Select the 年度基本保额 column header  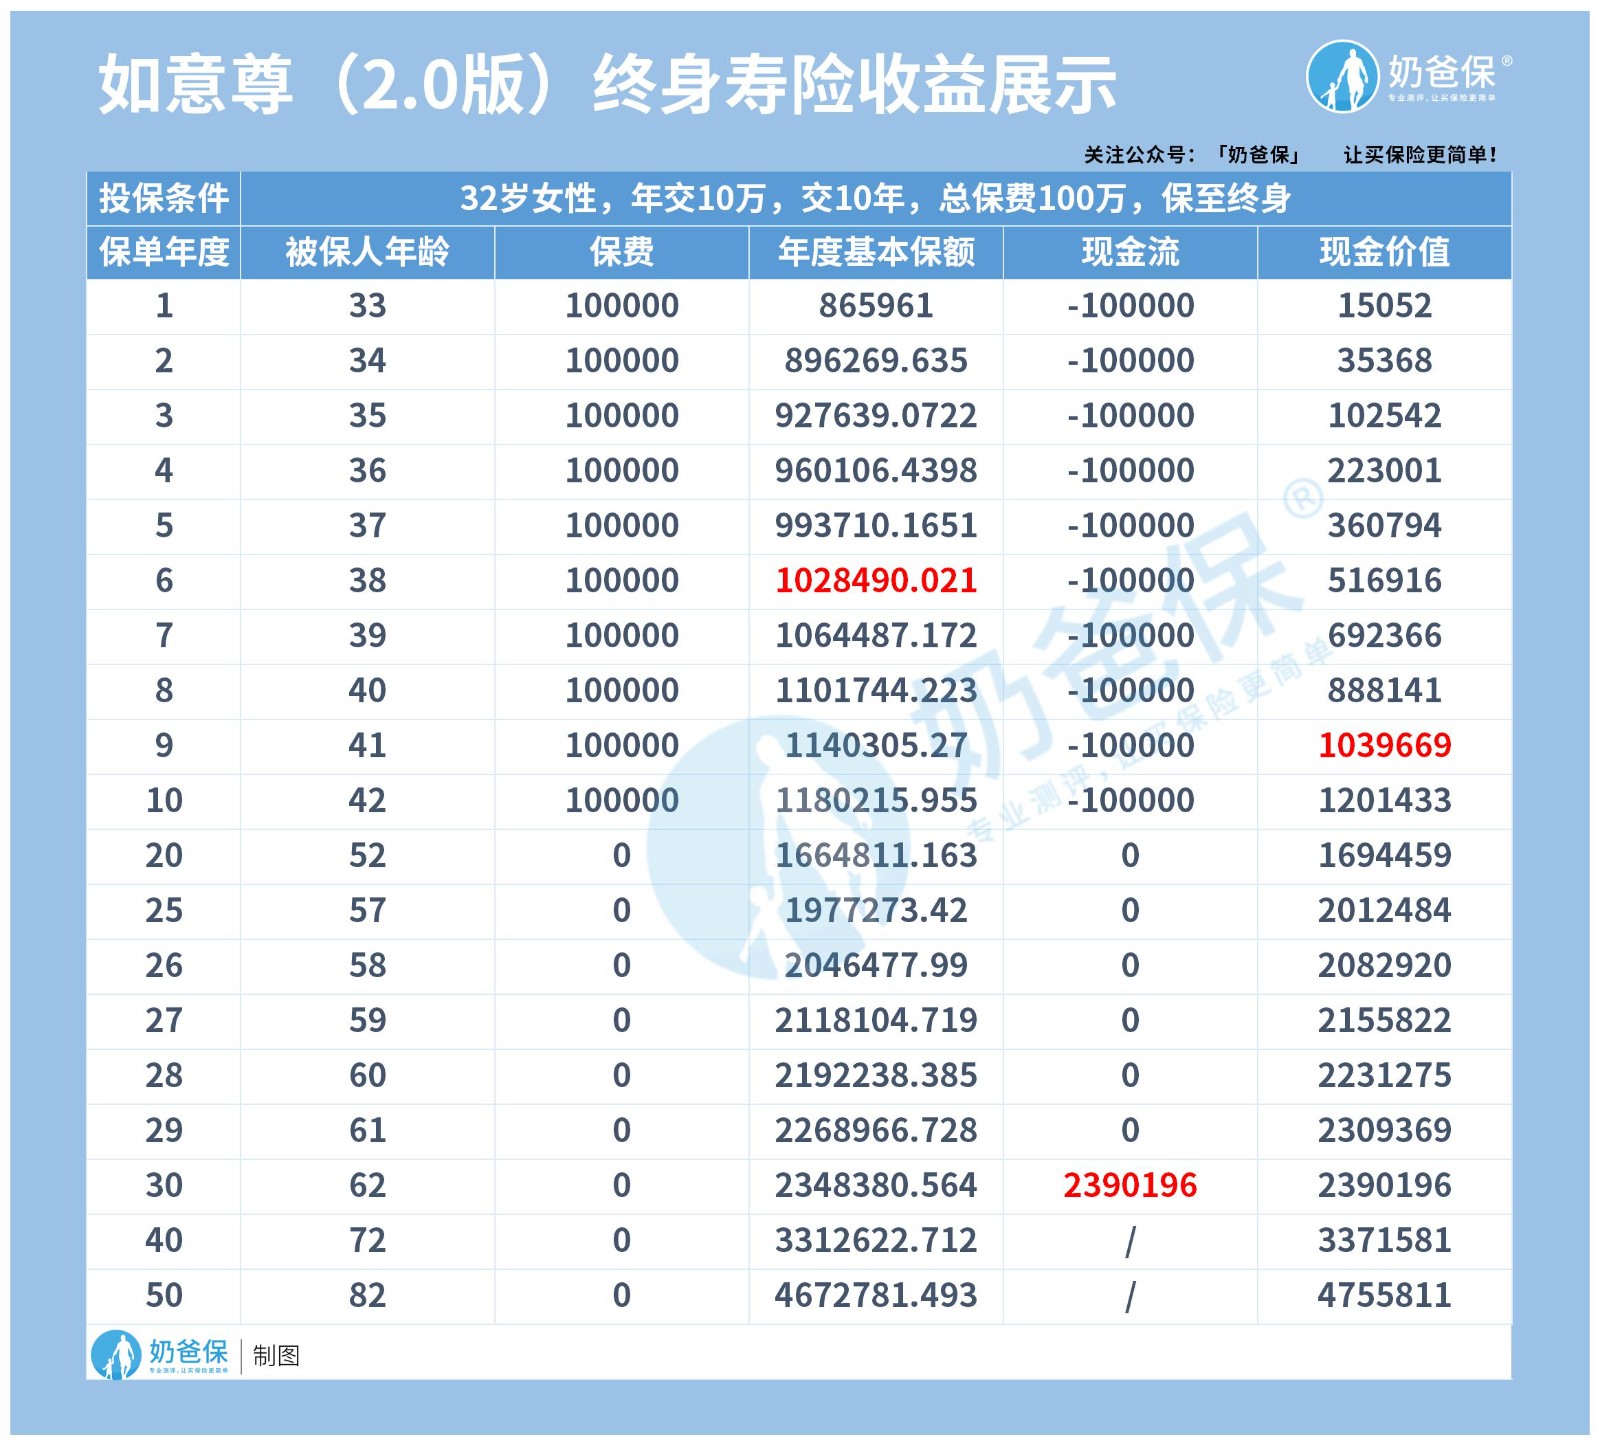[876, 252]
